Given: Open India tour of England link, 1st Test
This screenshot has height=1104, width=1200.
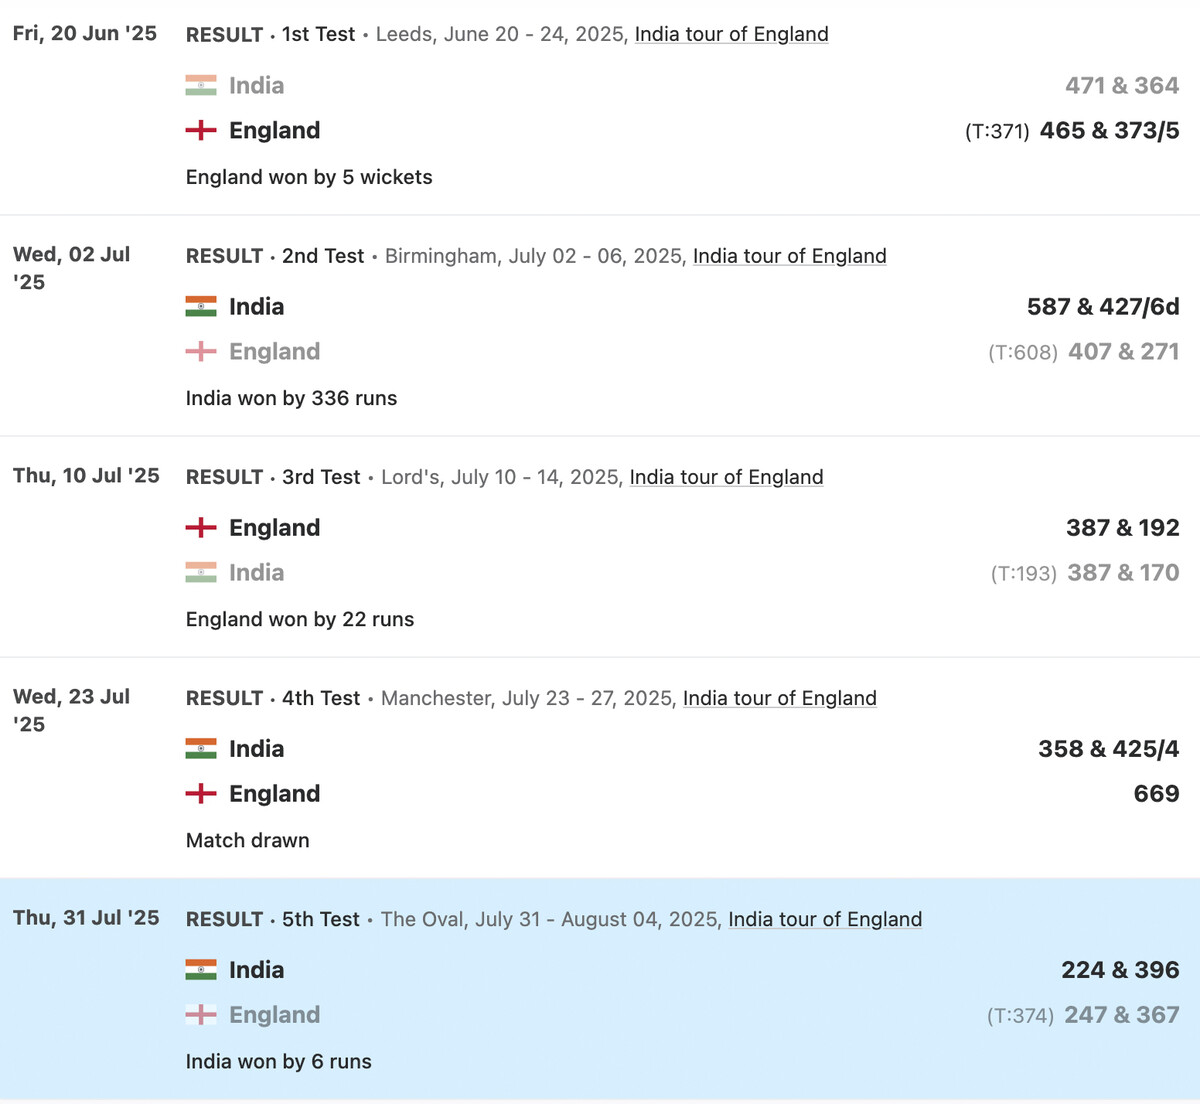Looking at the screenshot, I should [x=732, y=34].
